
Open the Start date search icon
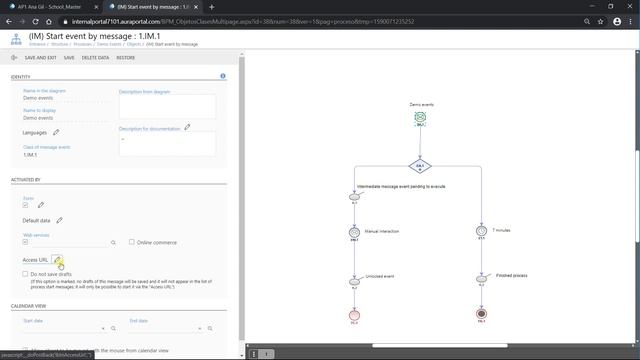click(x=113, y=329)
